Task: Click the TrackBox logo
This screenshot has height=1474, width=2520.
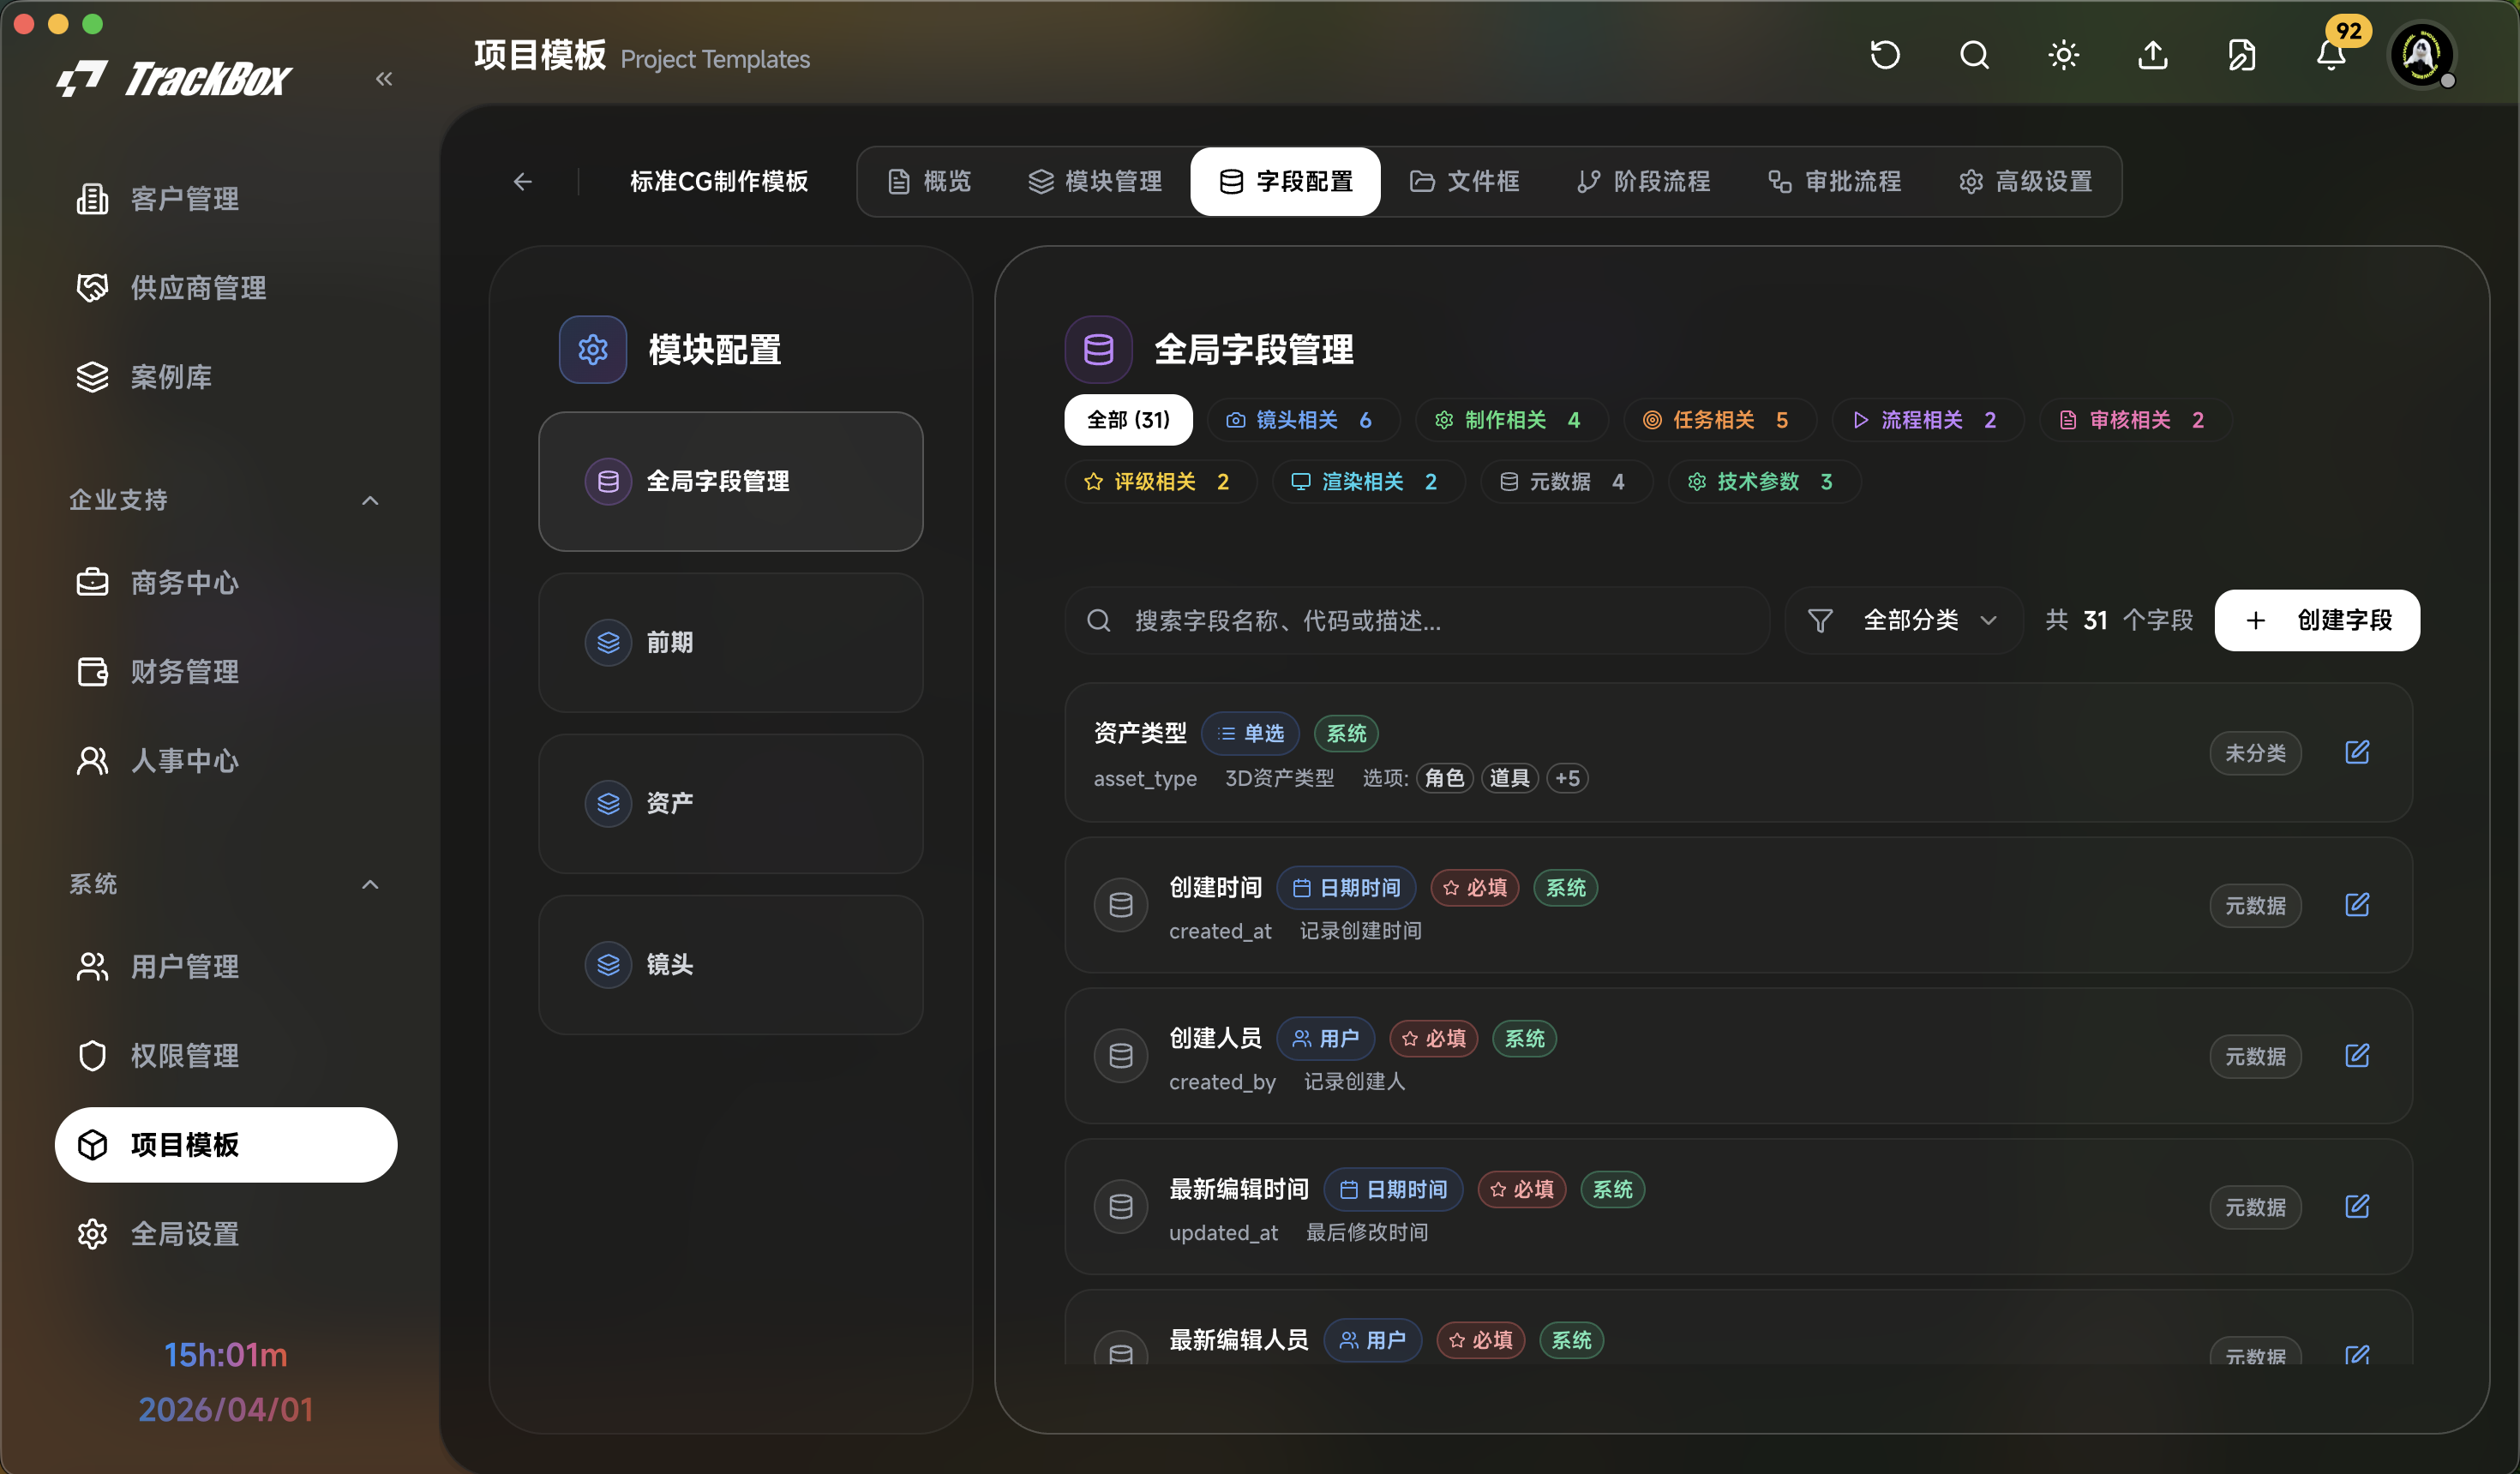Action: pyautogui.click(x=174, y=78)
